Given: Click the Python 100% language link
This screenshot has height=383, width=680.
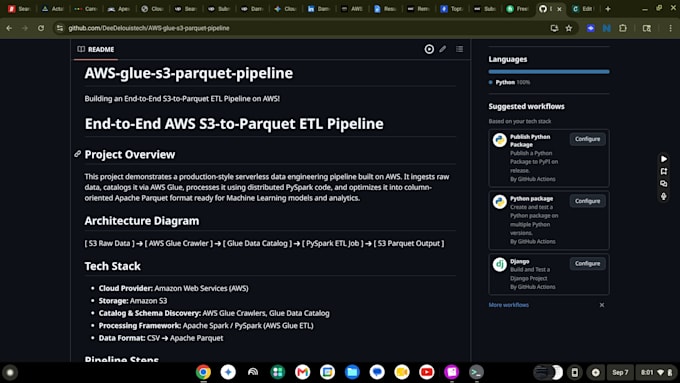Looking at the screenshot, I should (x=510, y=82).
